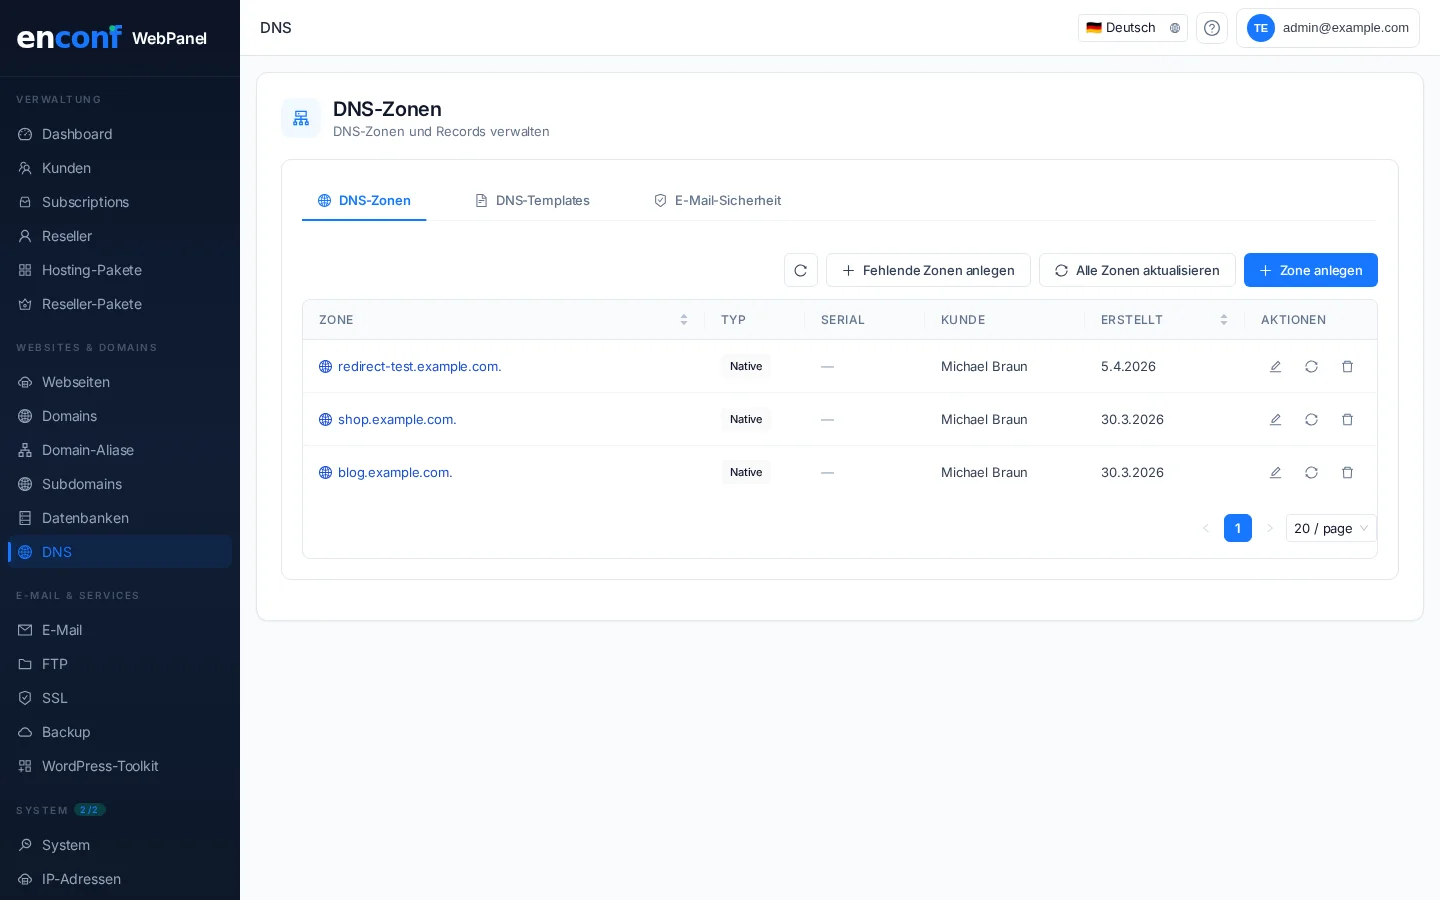Click the trash icon for blog.example.com

point(1347,473)
